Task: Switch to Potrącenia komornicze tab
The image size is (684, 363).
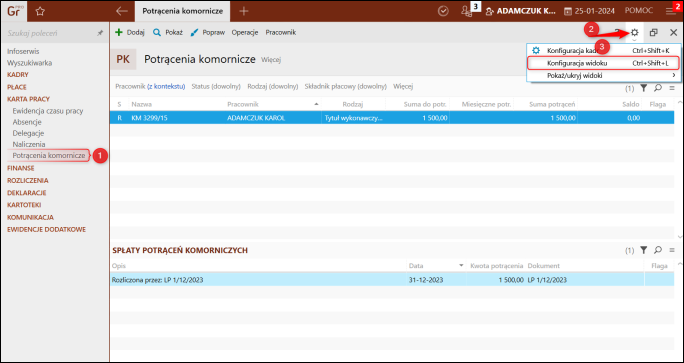Action: [x=183, y=11]
